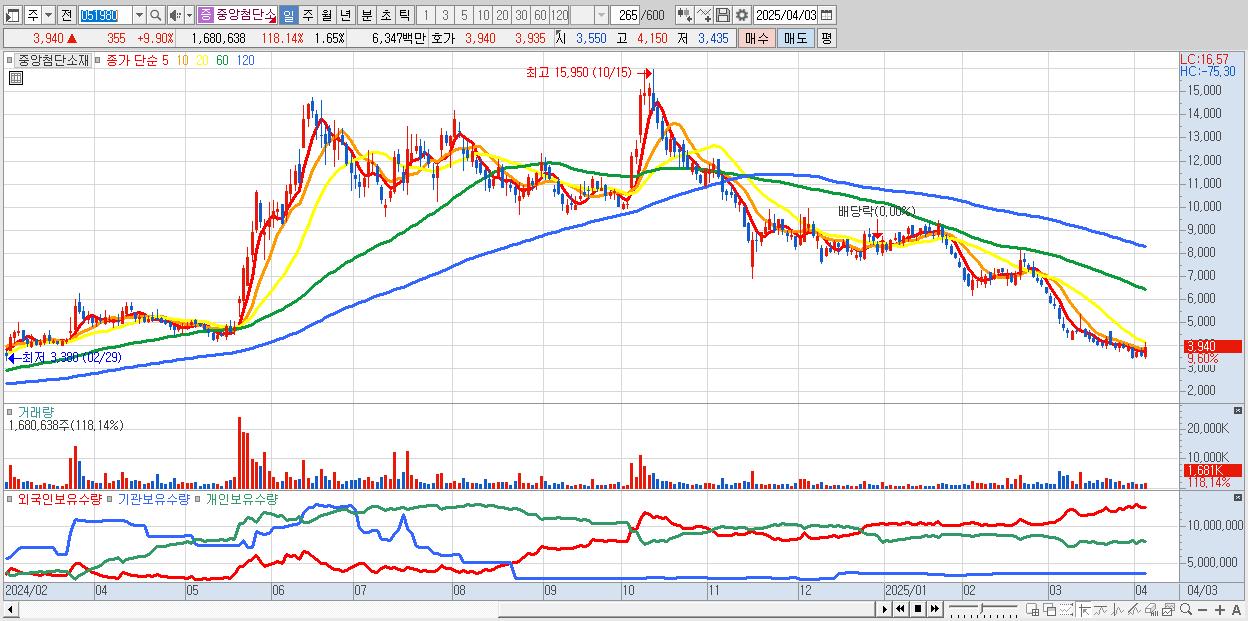
Task: Click the rewind button in playback controls
Action: [x=900, y=609]
